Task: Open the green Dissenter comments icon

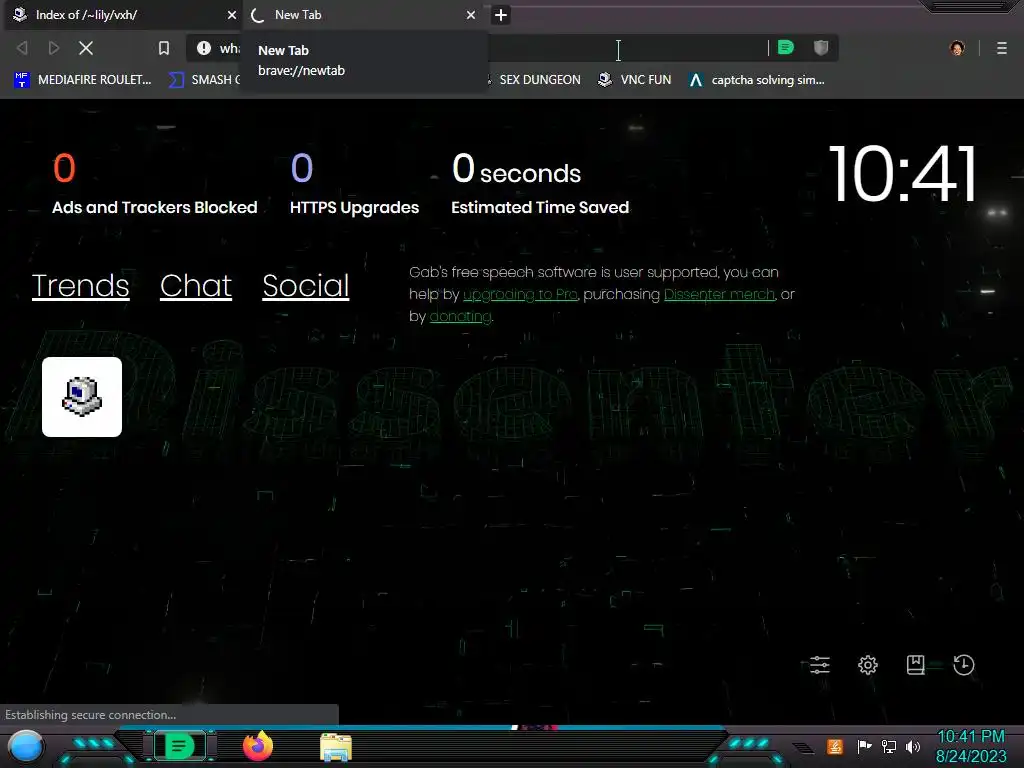Action: 786,47
